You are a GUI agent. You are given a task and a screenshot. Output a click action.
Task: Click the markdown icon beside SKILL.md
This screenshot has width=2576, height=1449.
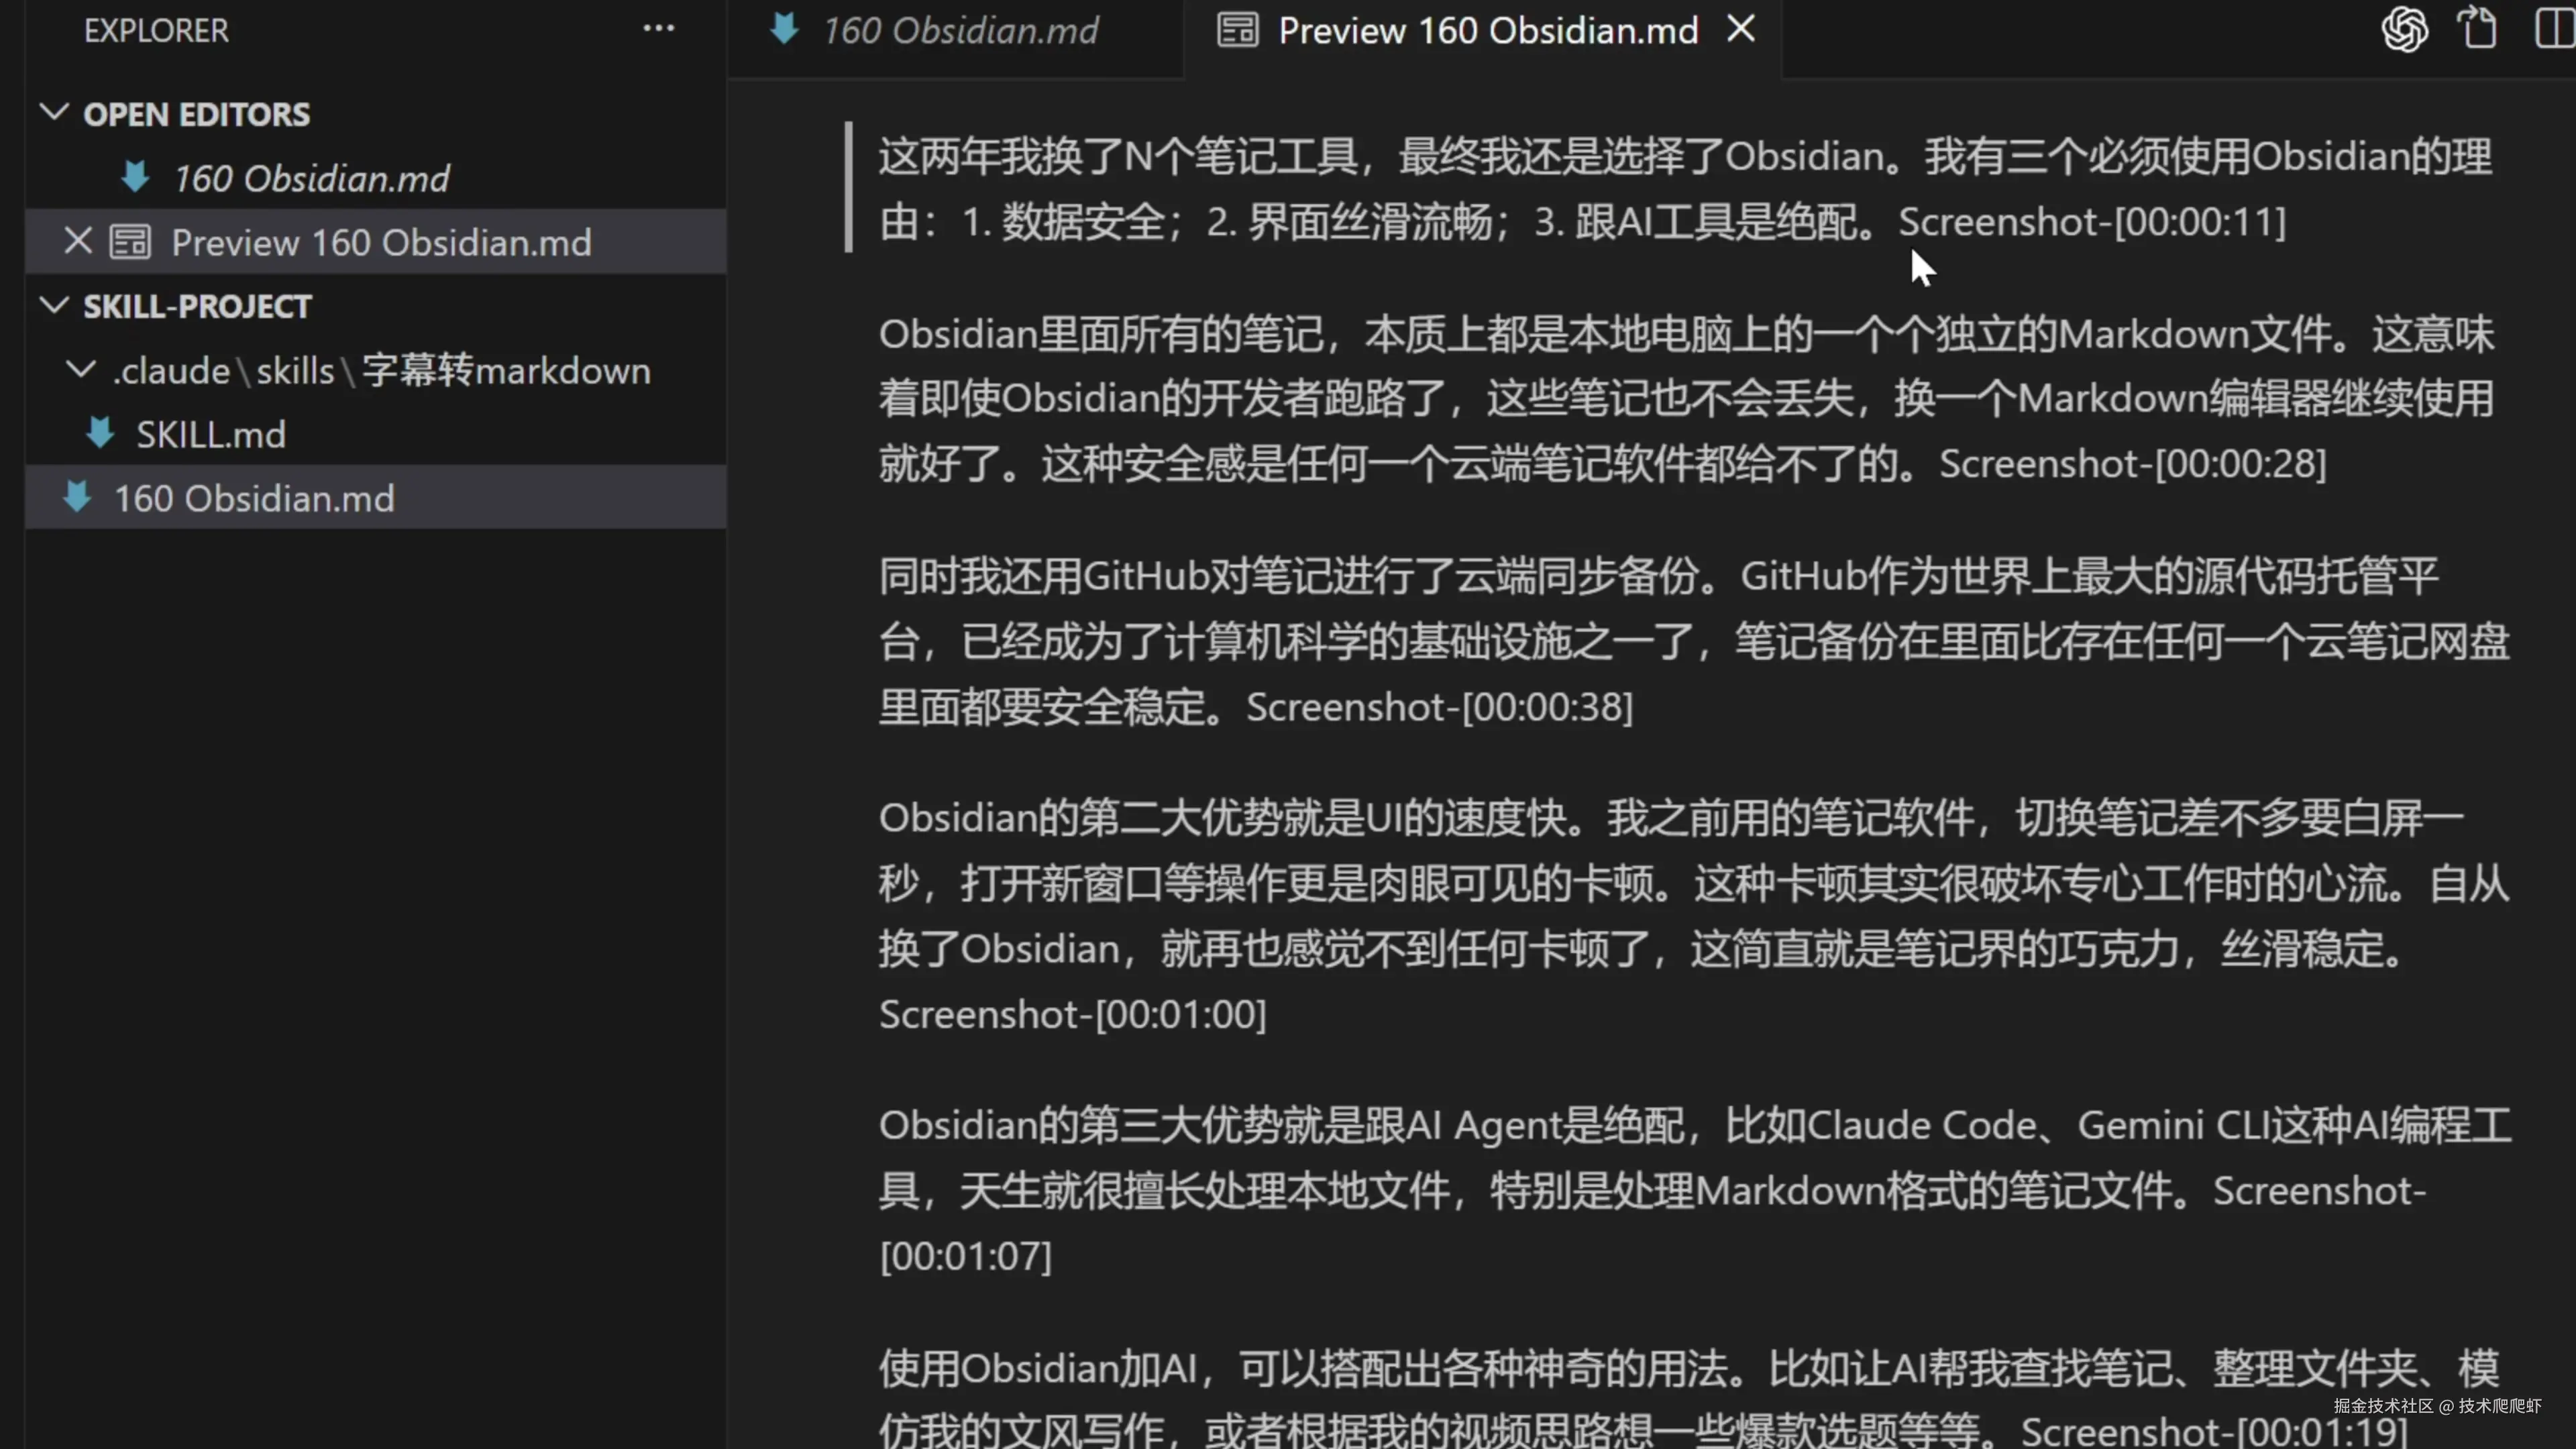[x=100, y=434]
